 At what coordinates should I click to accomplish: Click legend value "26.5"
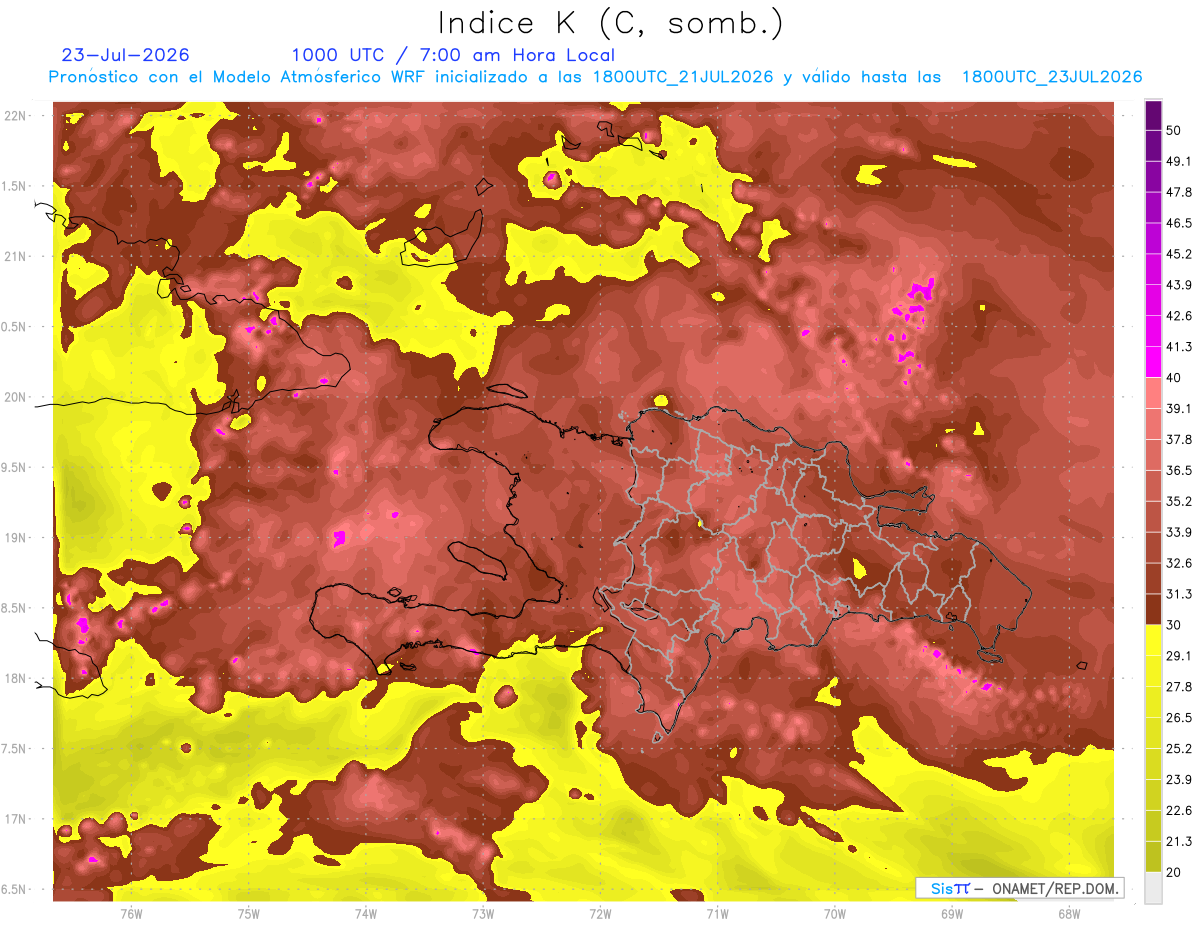click(1179, 717)
